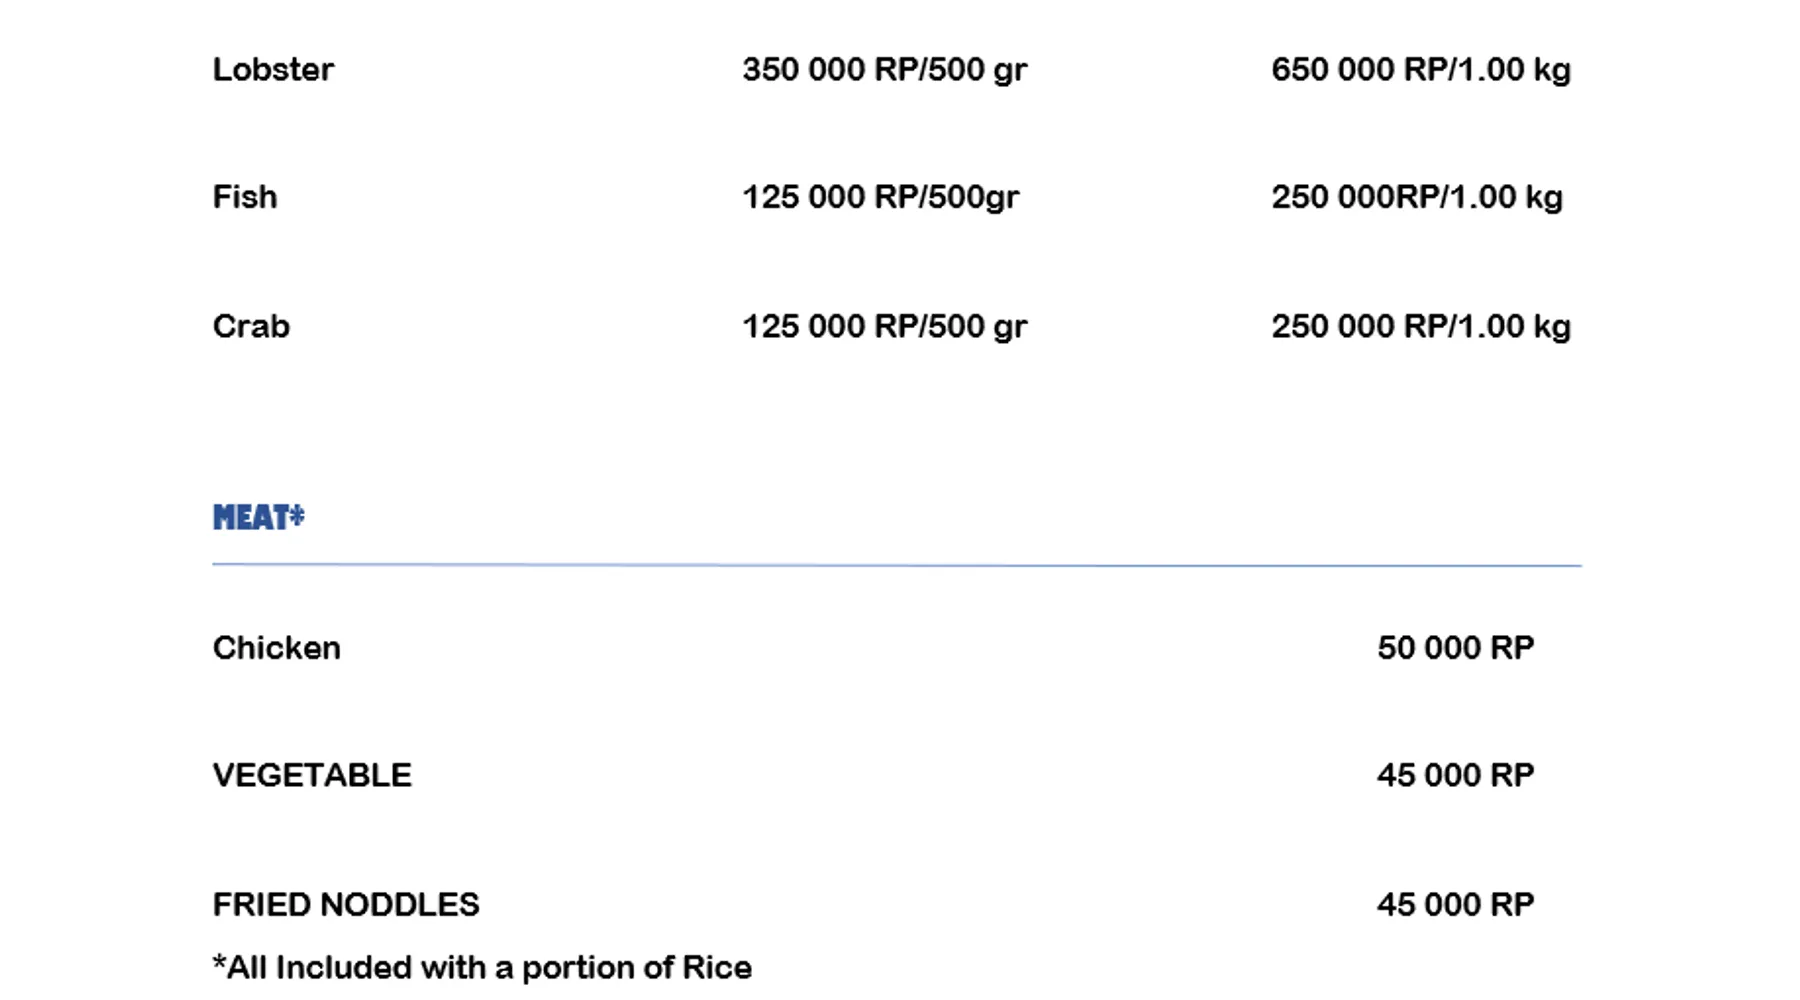
Task: Select the FRIED NODDLES menu item name
Action: (x=346, y=905)
